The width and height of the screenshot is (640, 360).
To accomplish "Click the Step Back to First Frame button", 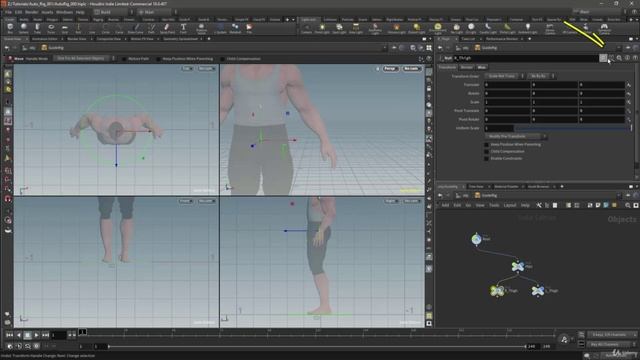I will pos(9,335).
